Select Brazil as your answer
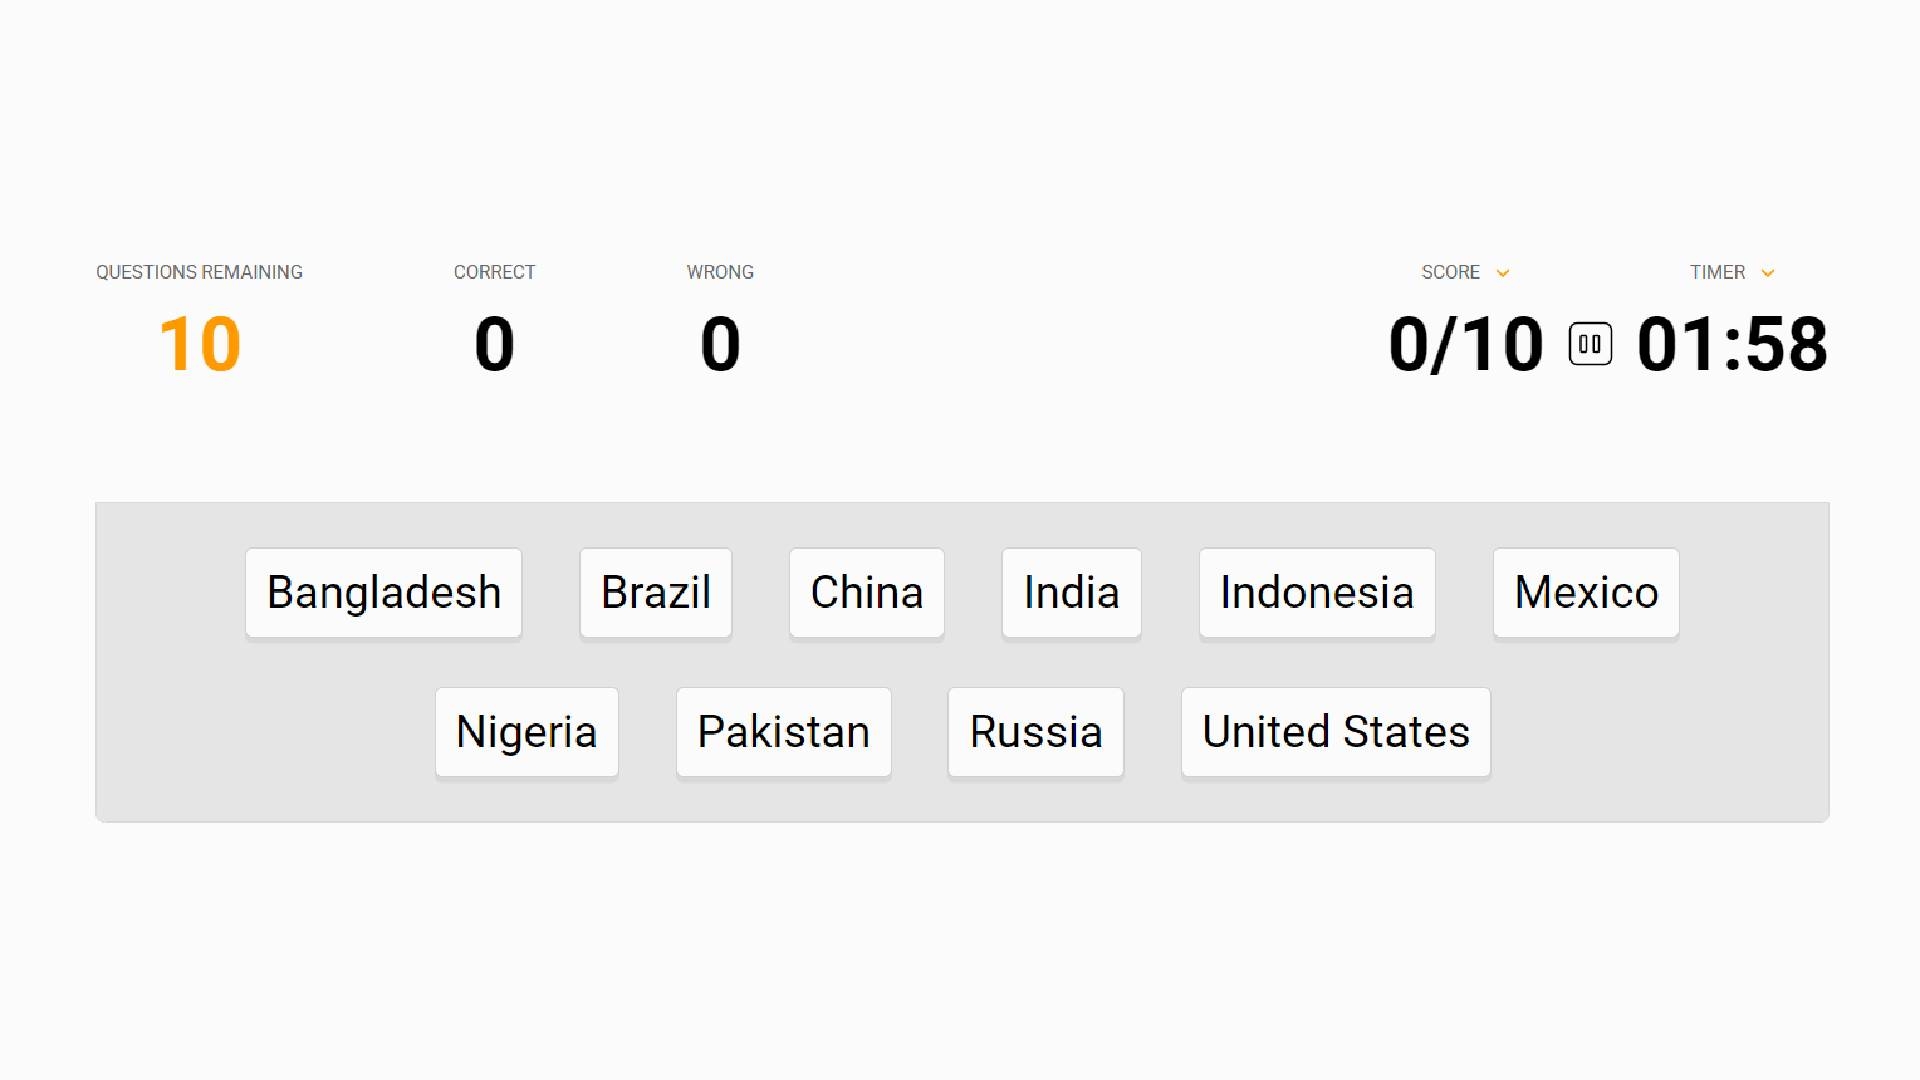Screen dimensions: 1920x1080 pos(655,592)
